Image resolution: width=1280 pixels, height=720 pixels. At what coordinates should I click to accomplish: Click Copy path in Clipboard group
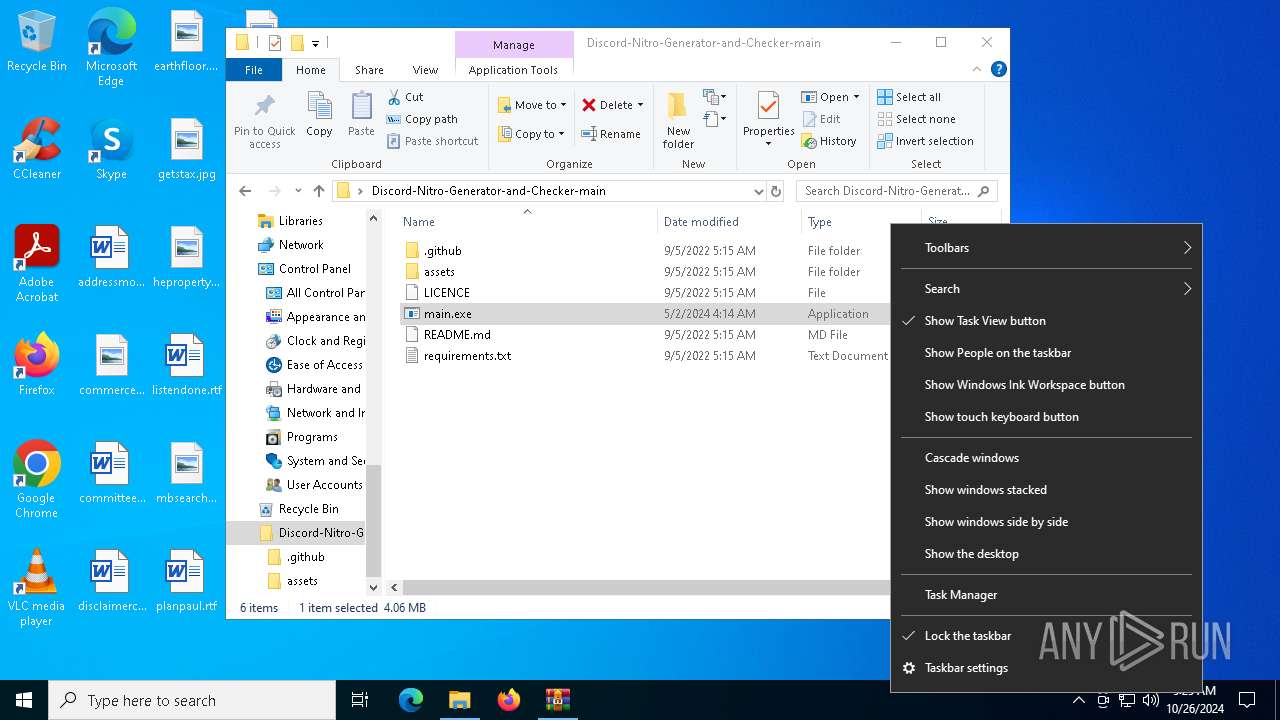[422, 119]
